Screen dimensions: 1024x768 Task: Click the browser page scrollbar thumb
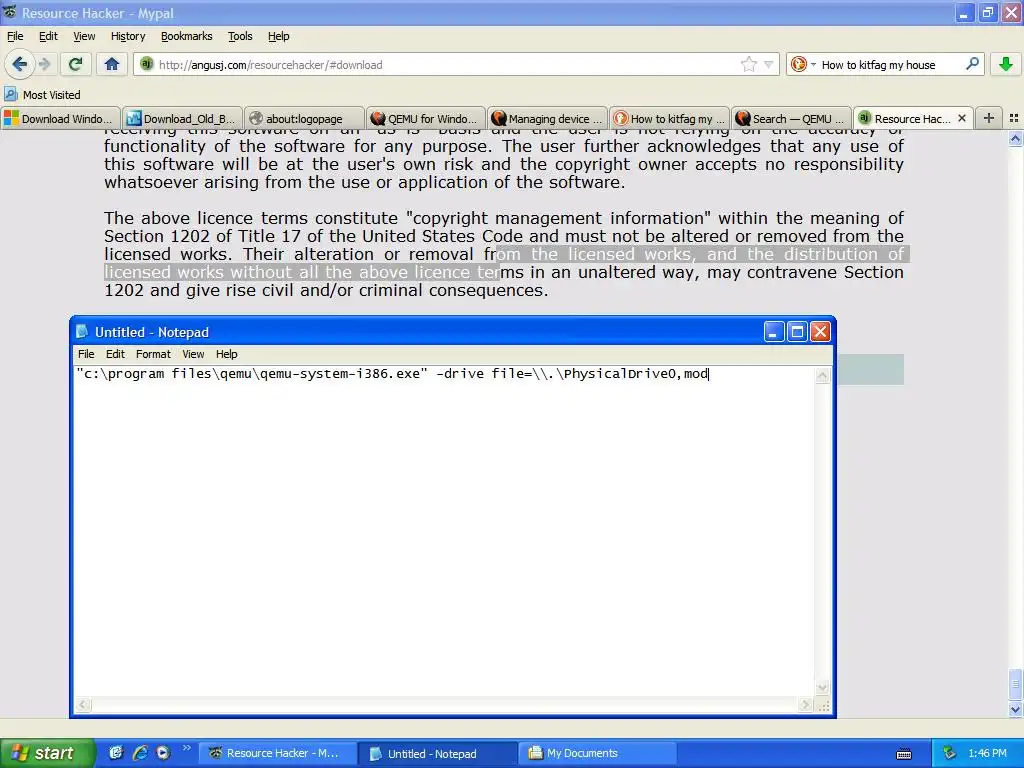point(1016,684)
